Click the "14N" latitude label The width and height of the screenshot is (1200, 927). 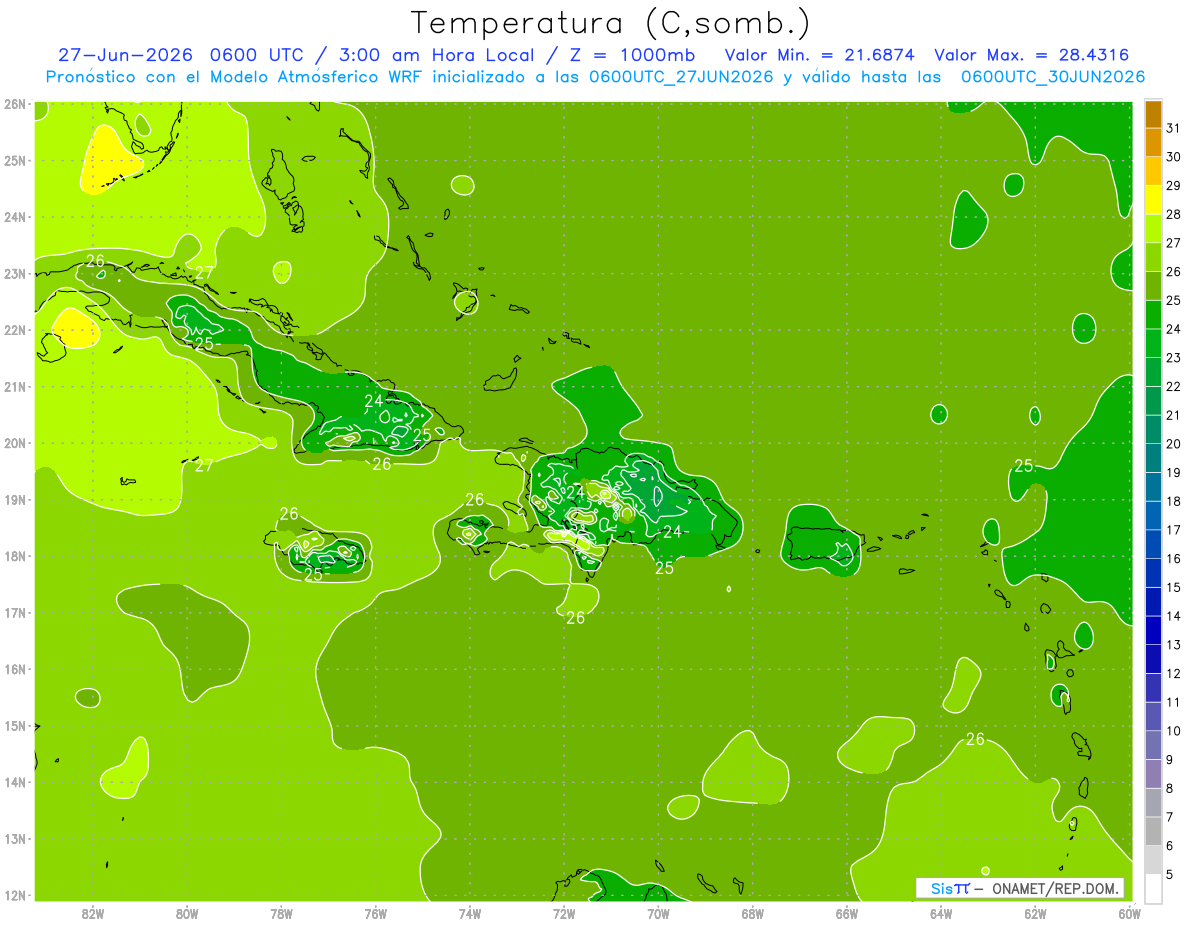pyautogui.click(x=14, y=782)
